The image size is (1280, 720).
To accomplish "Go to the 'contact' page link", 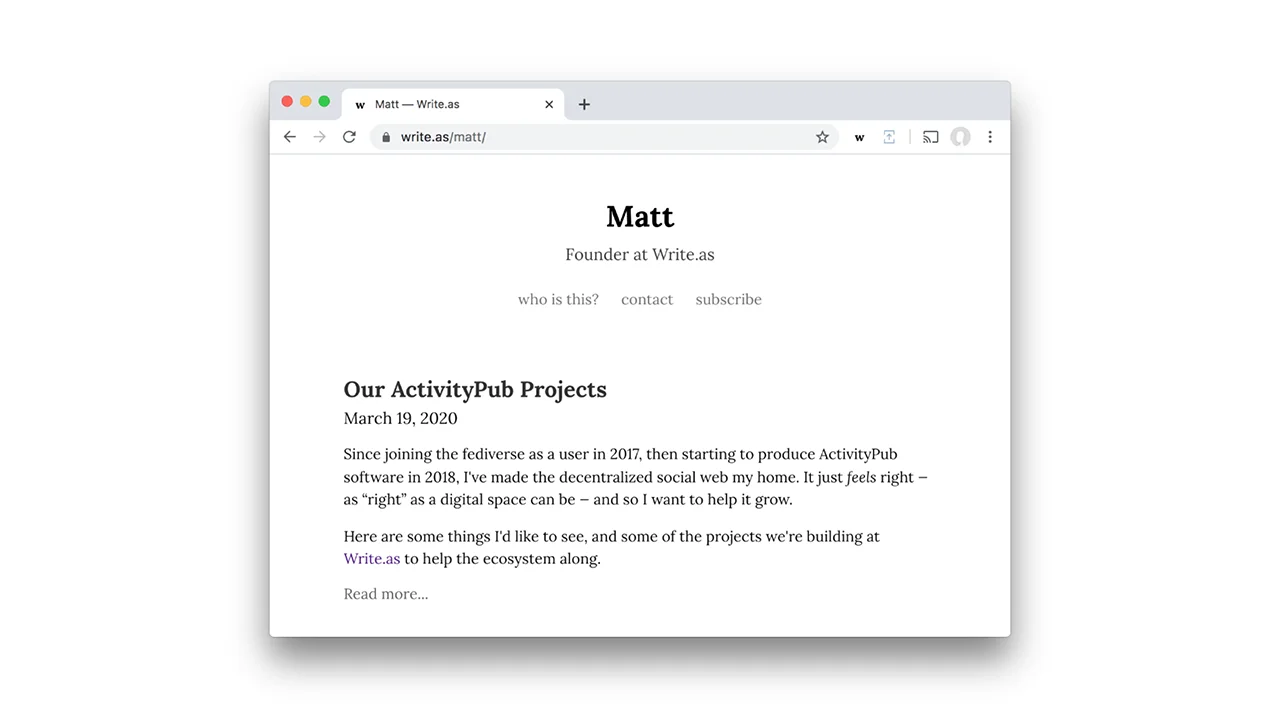I will coord(647,299).
